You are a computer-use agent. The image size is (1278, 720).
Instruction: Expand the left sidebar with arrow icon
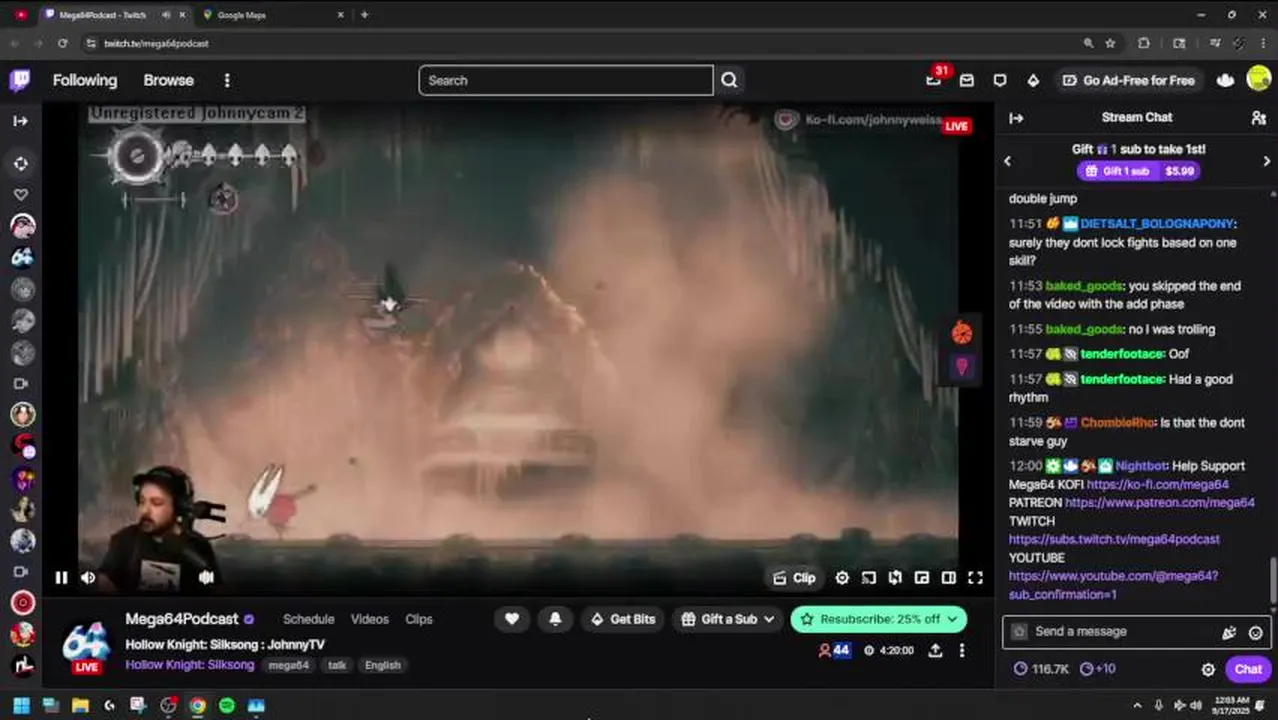pos(20,121)
